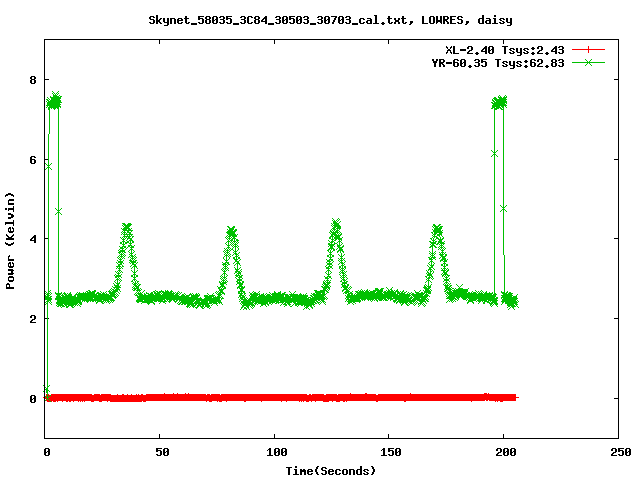Click the 8 tick label on y-axis

click(x=33, y=80)
